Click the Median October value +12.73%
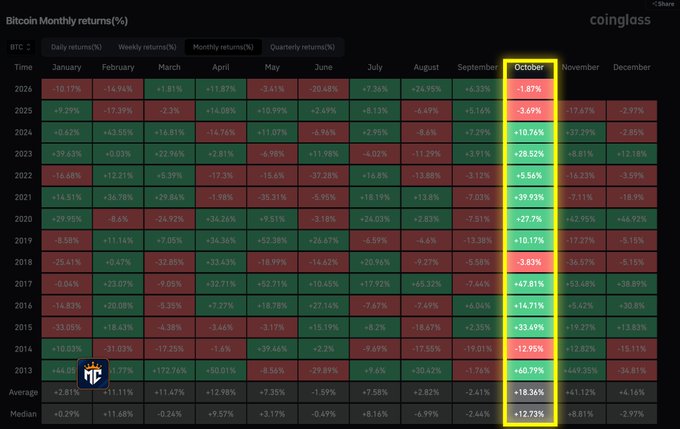Screen dimensions: 680x429 pos(529,414)
